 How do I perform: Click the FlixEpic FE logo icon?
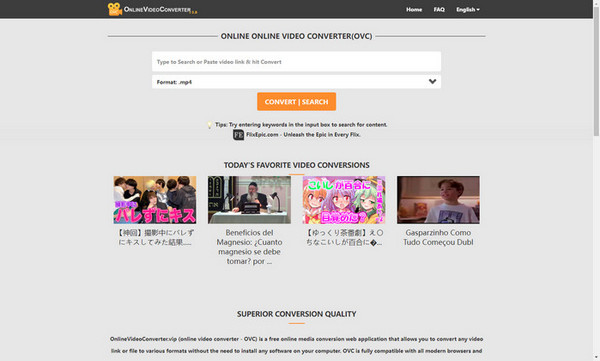(238, 135)
